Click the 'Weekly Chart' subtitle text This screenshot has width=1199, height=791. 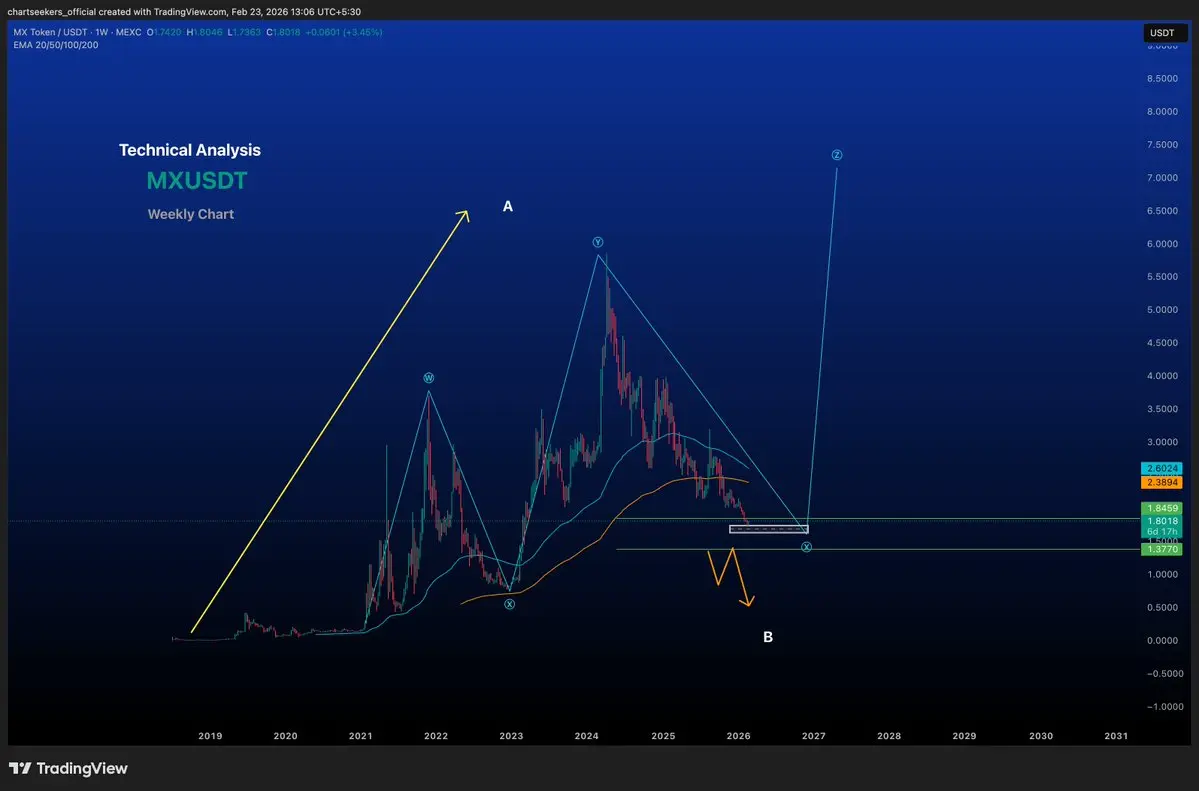pos(190,214)
